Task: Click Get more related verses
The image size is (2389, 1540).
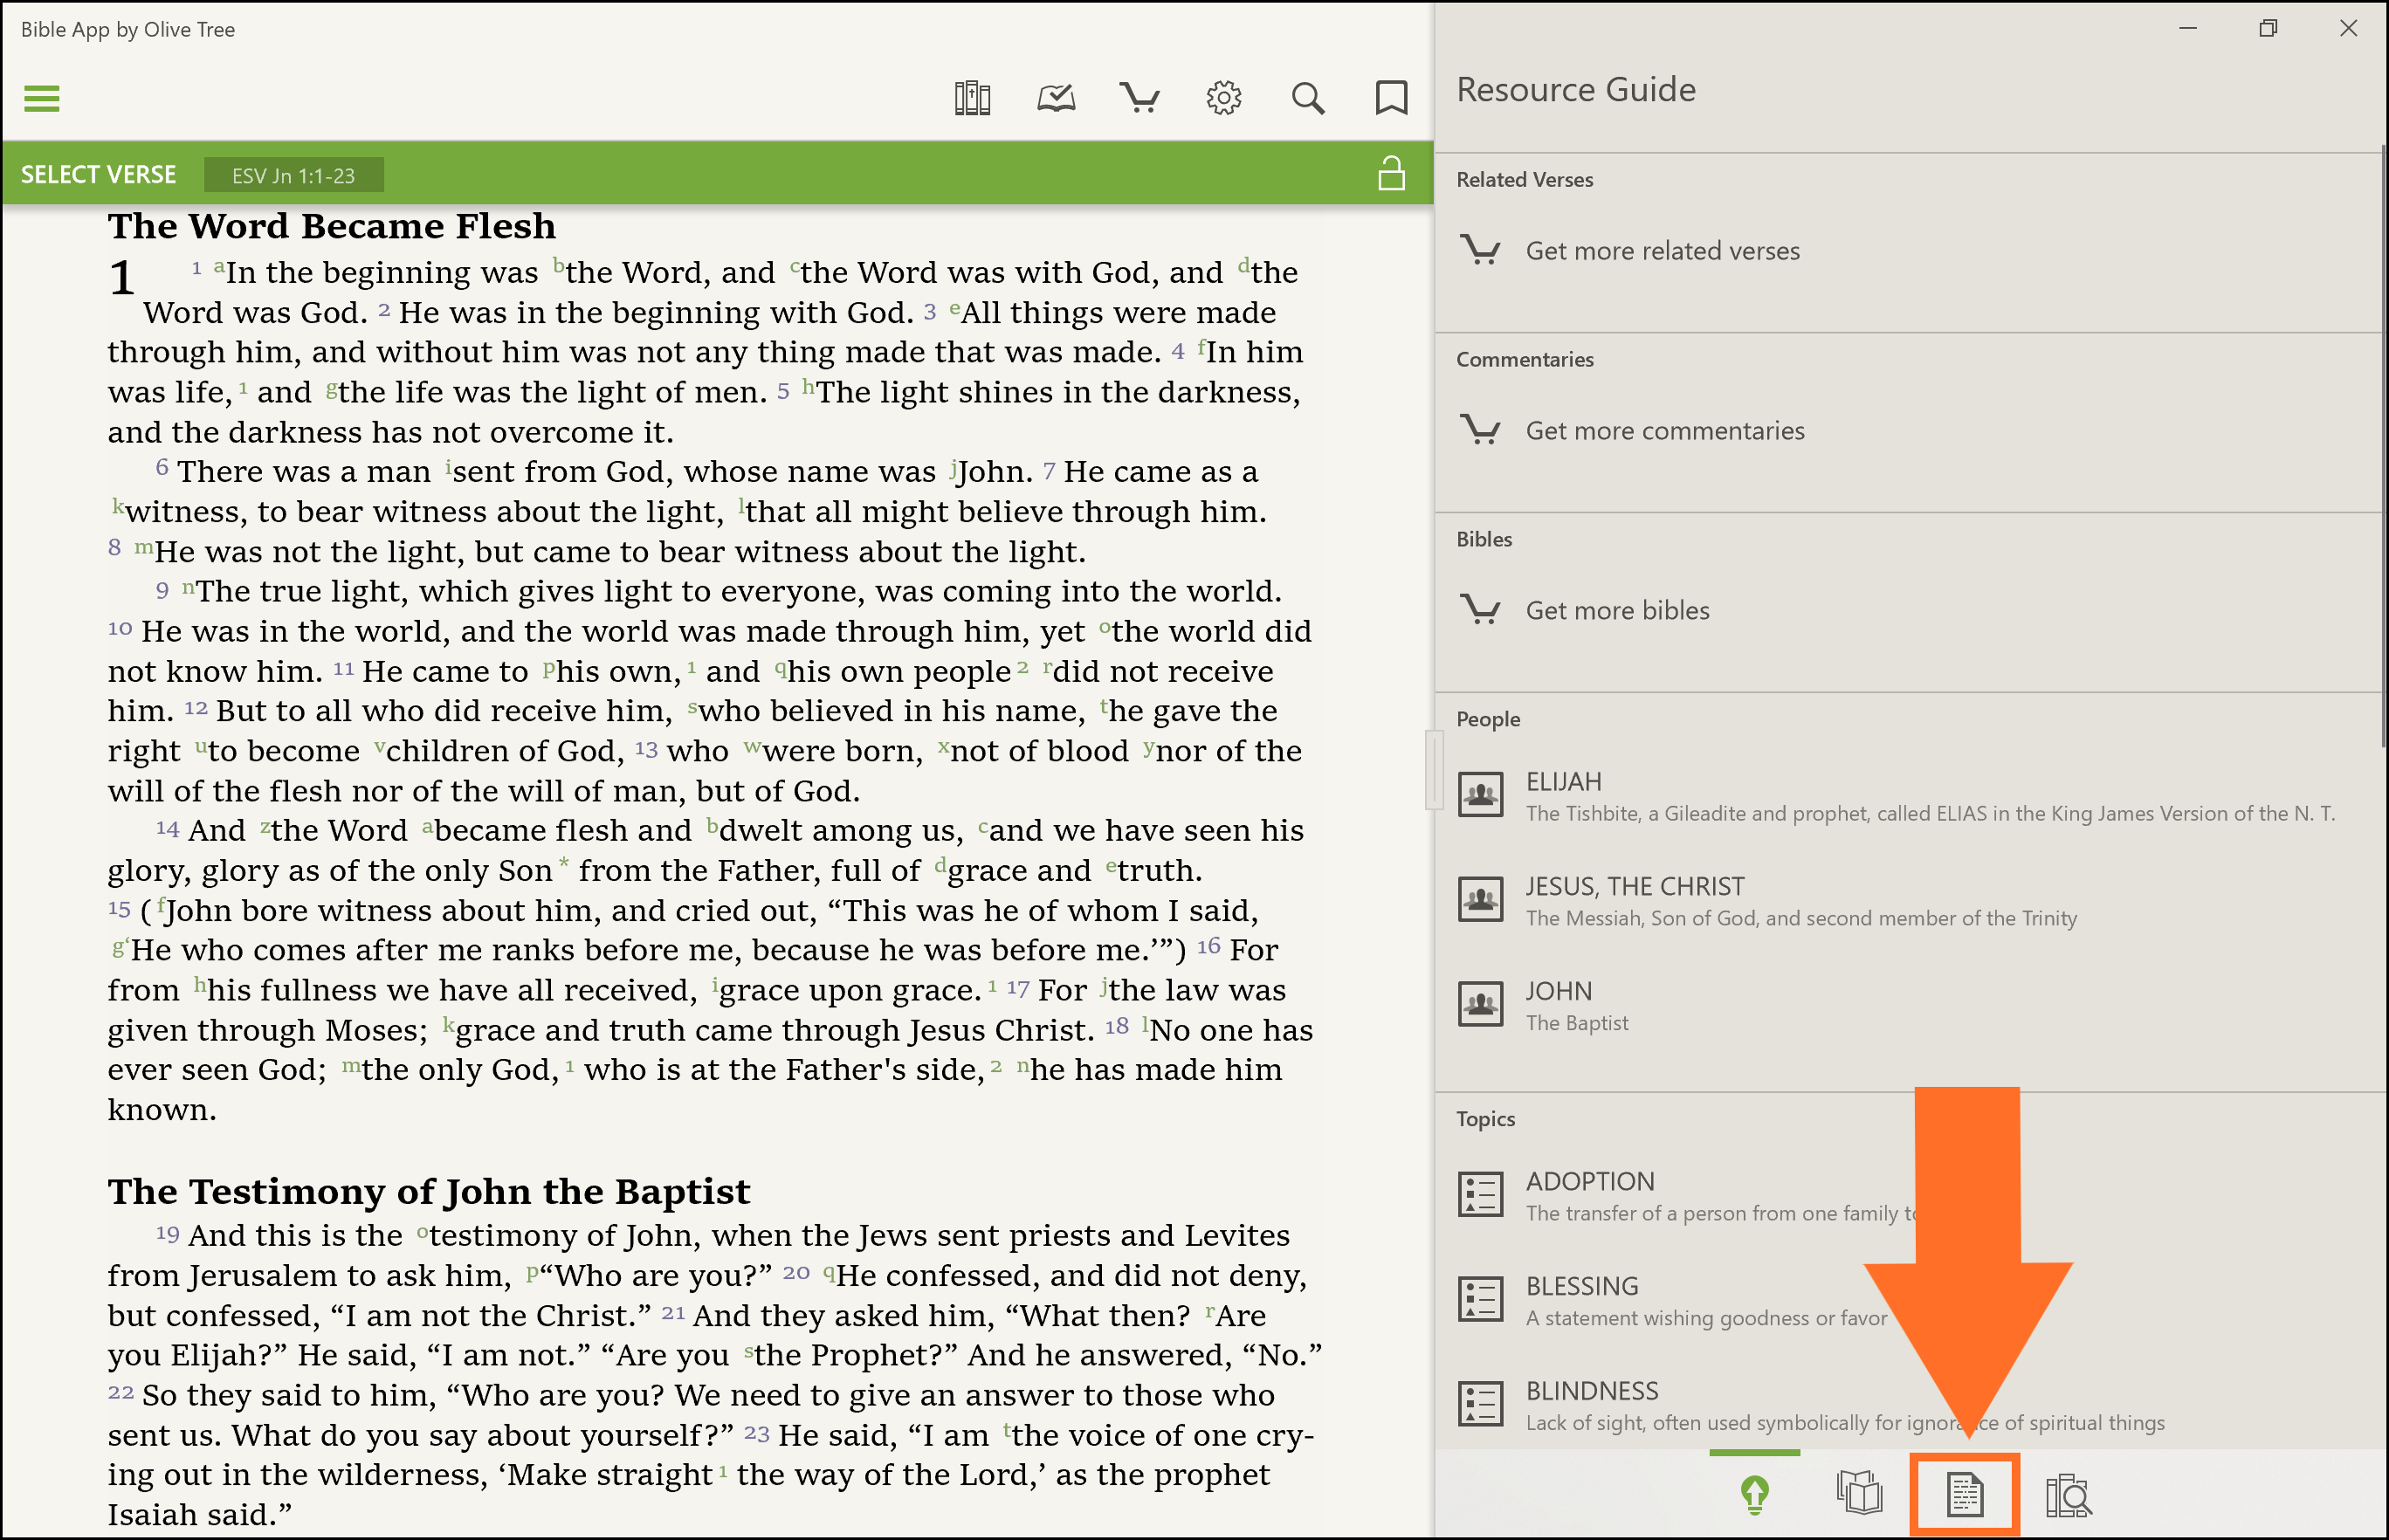Action: 1661,251
